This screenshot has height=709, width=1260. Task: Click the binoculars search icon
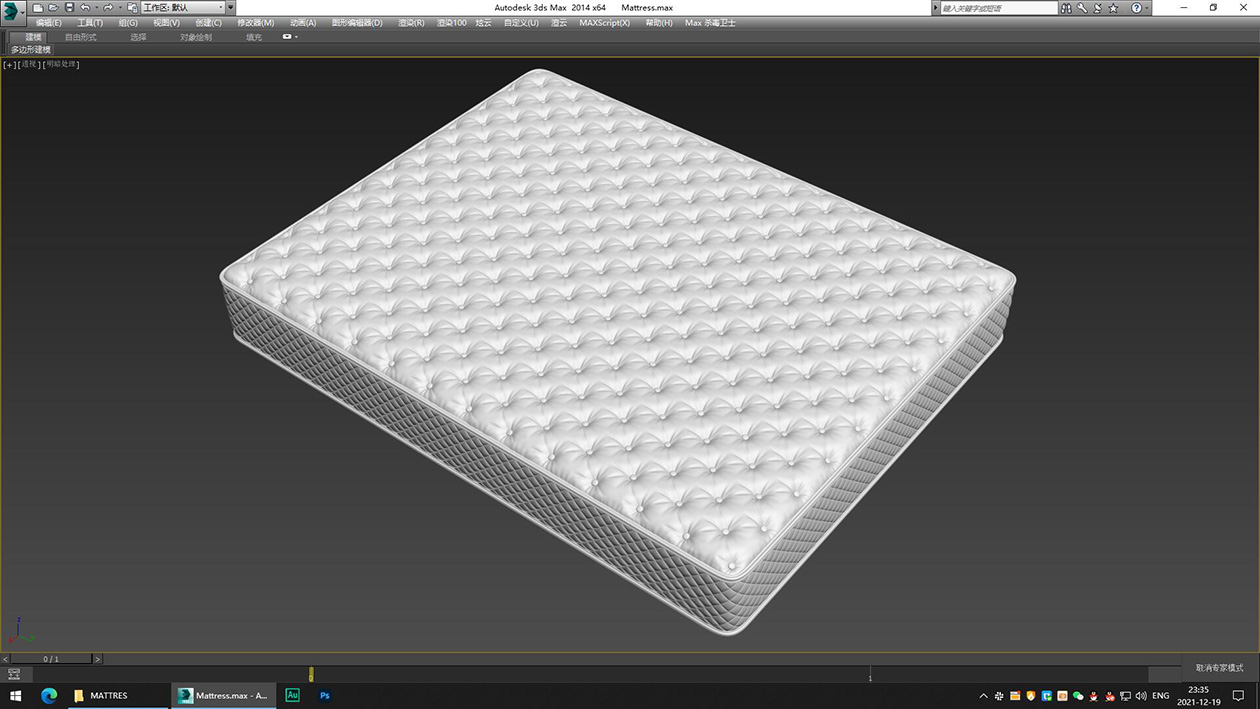click(x=1067, y=7)
